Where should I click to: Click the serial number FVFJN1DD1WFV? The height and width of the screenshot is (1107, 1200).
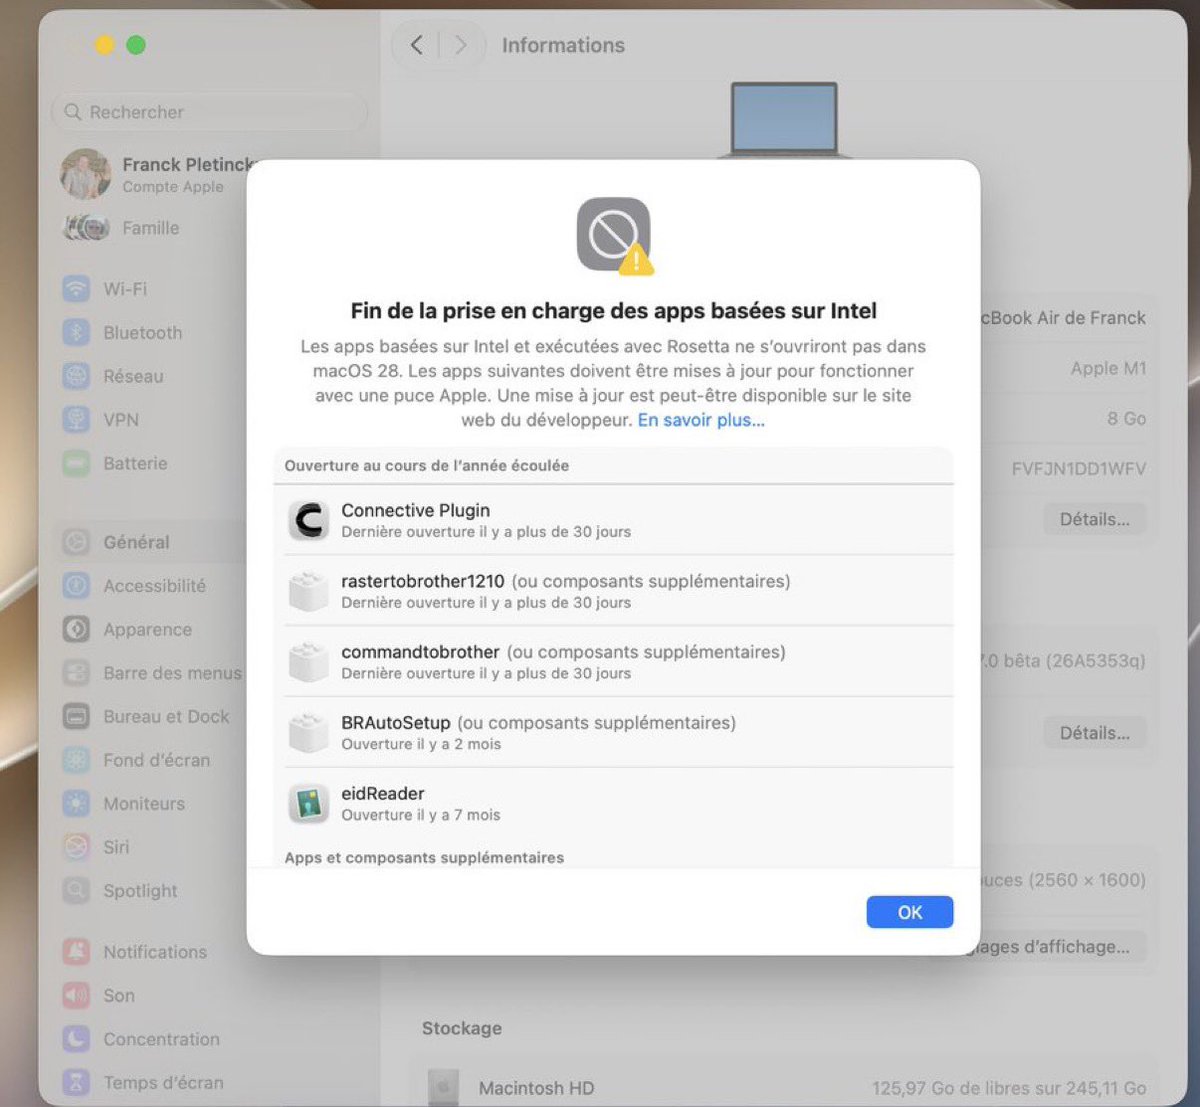[1079, 468]
